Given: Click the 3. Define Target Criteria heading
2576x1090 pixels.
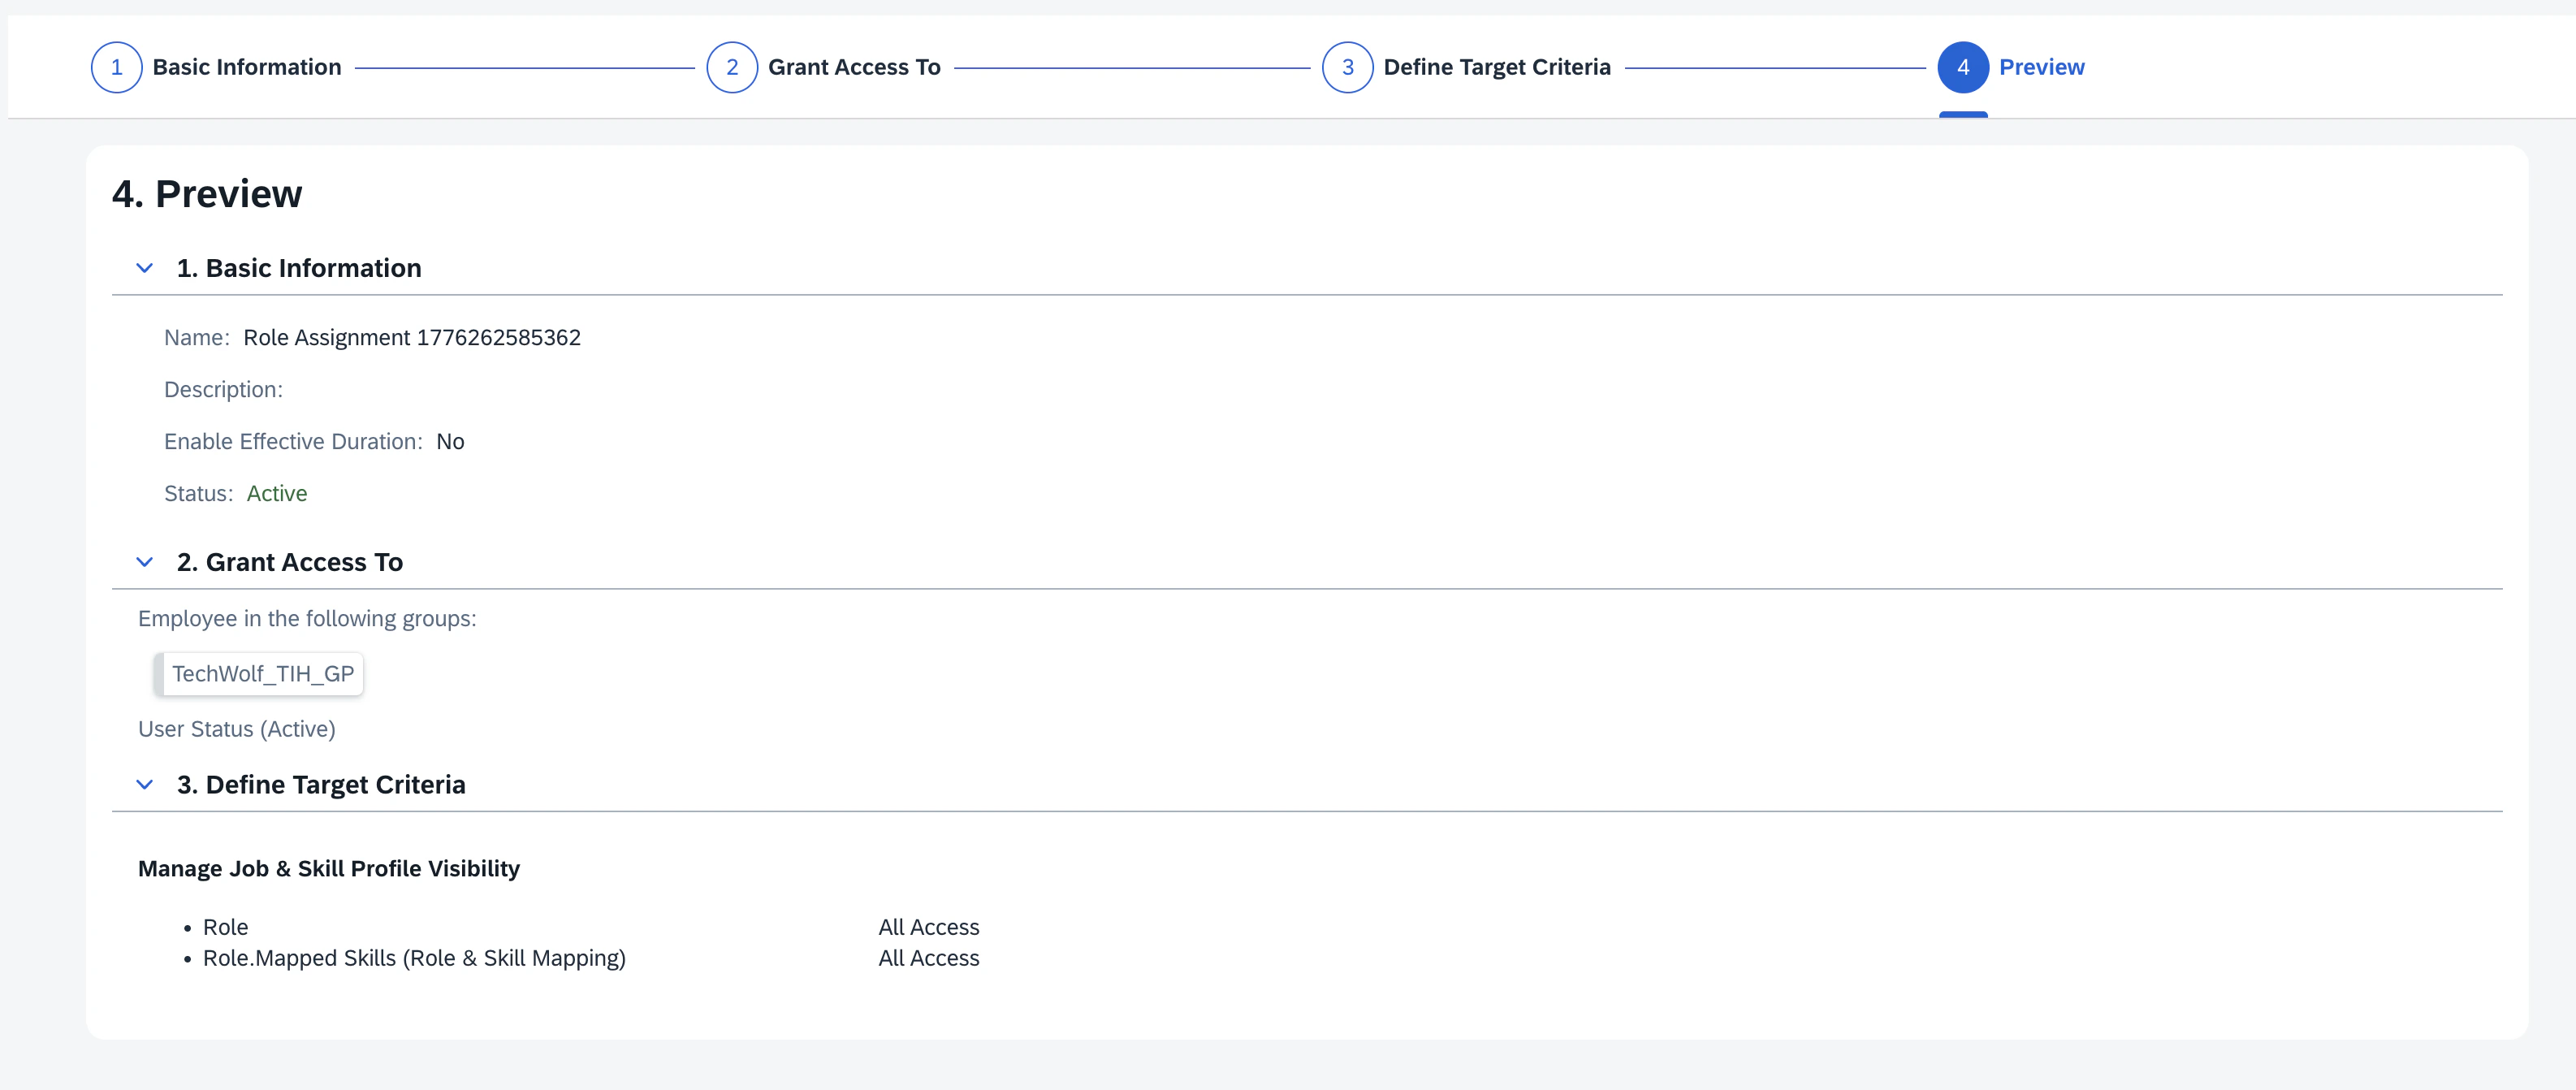Looking at the screenshot, I should tap(320, 785).
